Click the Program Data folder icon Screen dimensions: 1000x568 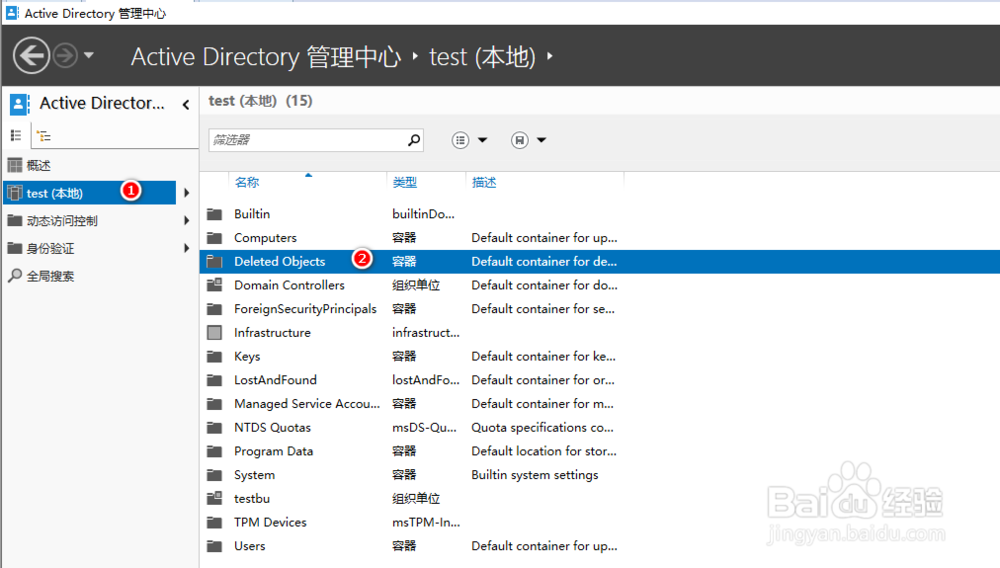point(214,451)
